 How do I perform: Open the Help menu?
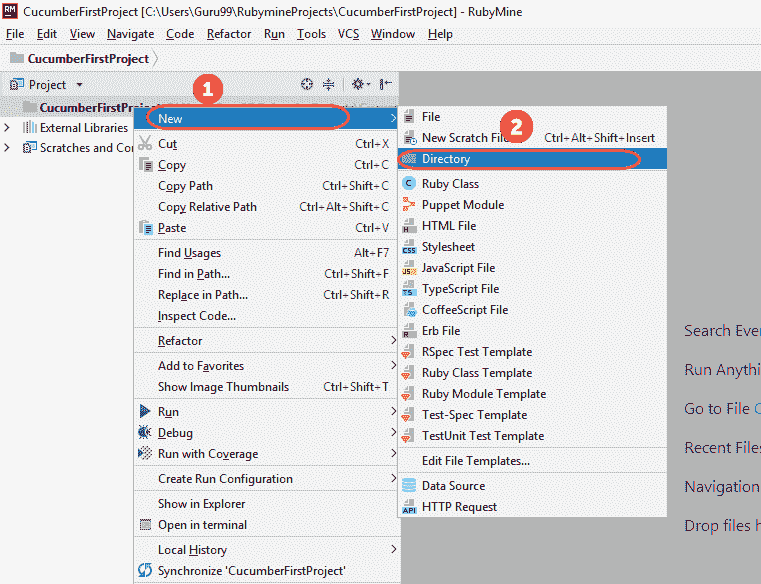click(x=440, y=34)
